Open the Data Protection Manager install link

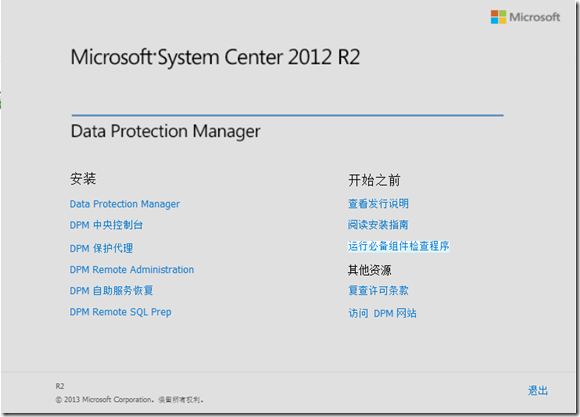(125, 204)
